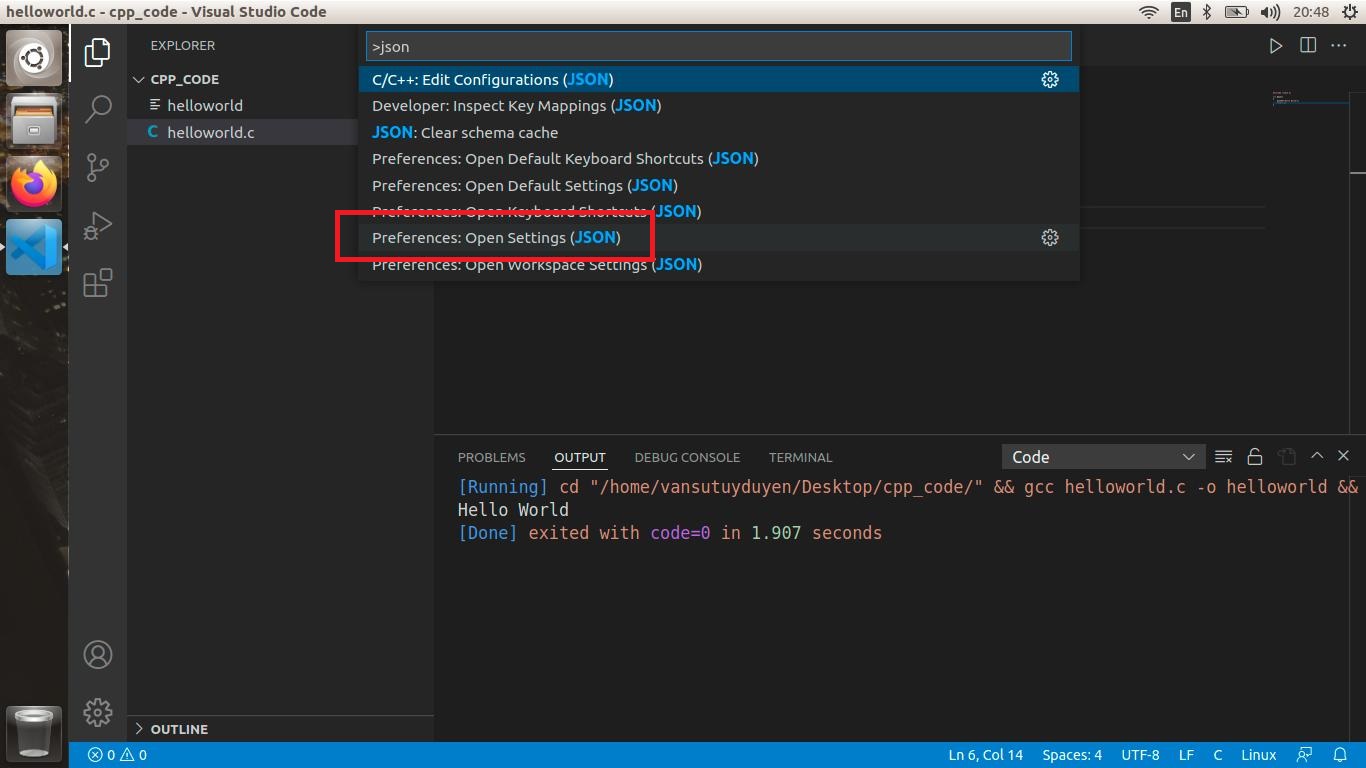Click the Visual Studio Code launcher icon

34,247
